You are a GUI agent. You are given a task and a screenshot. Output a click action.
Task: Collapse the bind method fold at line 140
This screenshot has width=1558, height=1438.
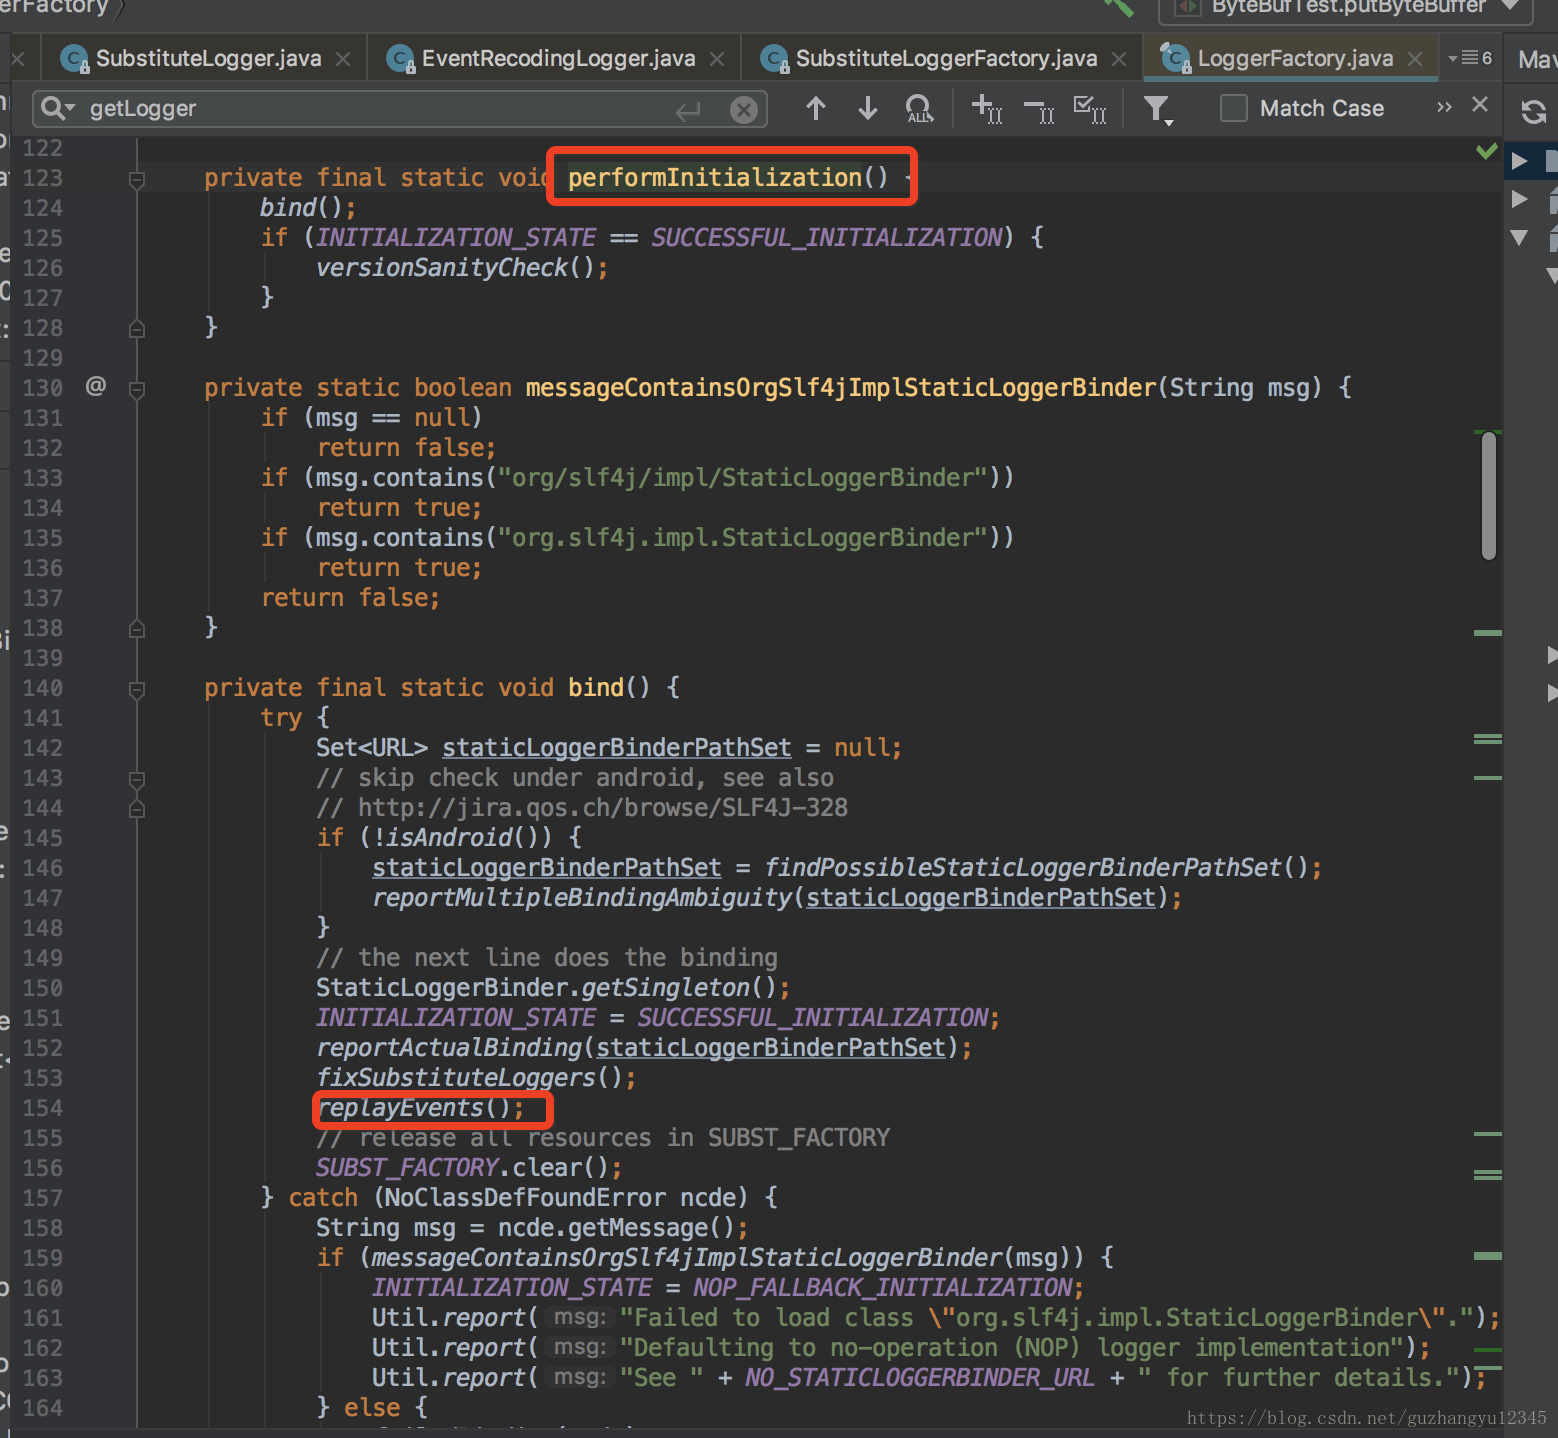[137, 689]
